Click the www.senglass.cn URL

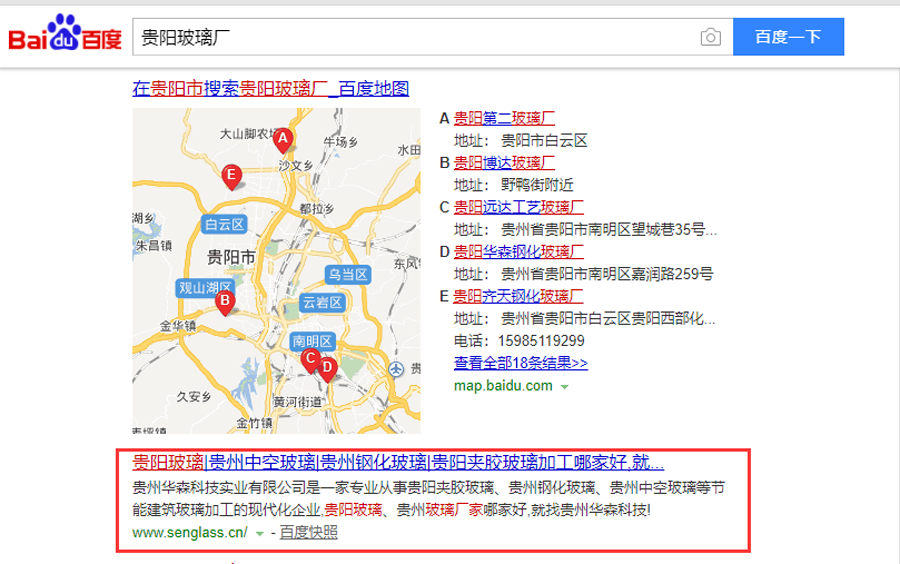click(x=189, y=532)
